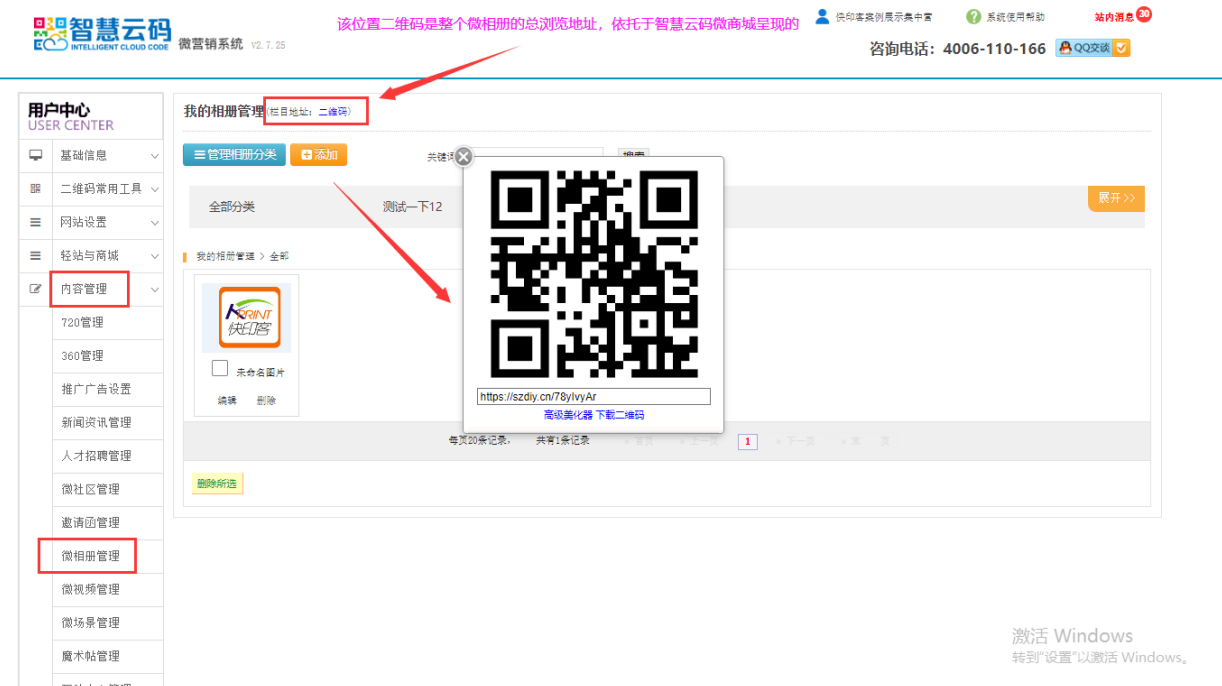Collapse the 内容管理 section chevron
1222x686 pixels.
[x=154, y=290]
